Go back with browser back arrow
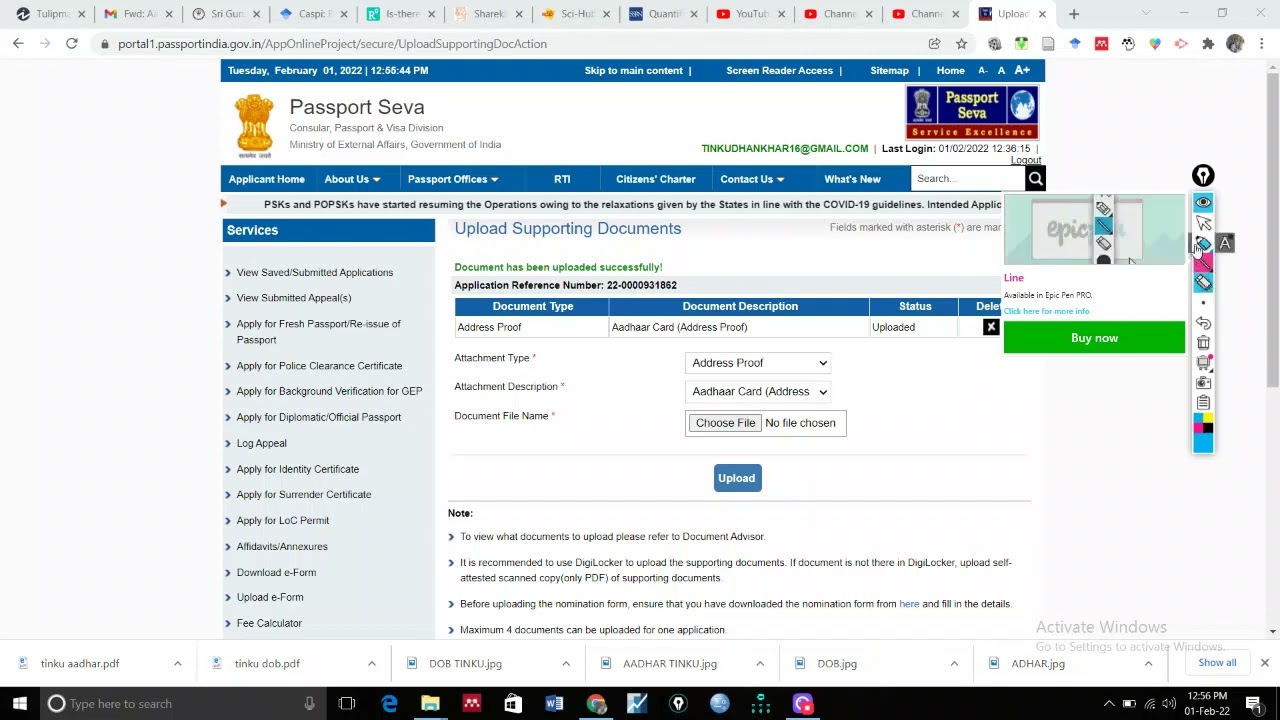Screen dimensions: 1280x720 (x=18, y=44)
